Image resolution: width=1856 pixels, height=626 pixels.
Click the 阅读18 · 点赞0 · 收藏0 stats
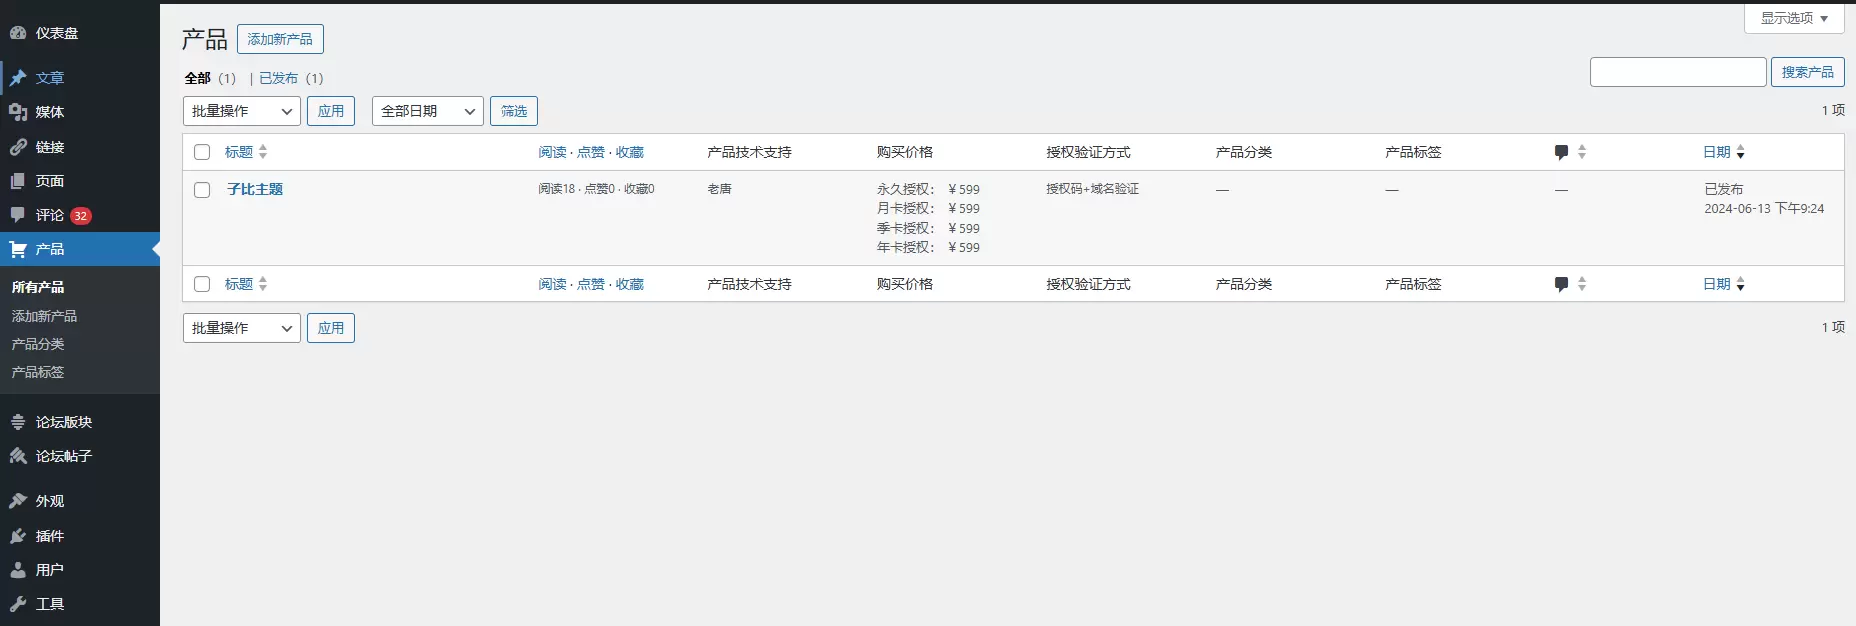596,189
